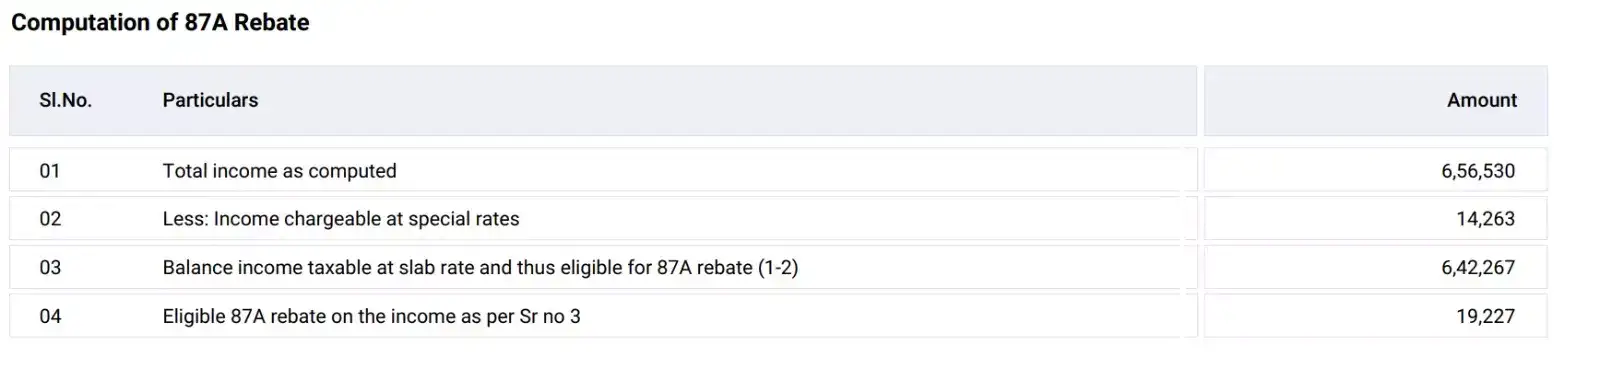Click the Amount column header
The height and width of the screenshot is (391, 1600).
coord(1482,100)
